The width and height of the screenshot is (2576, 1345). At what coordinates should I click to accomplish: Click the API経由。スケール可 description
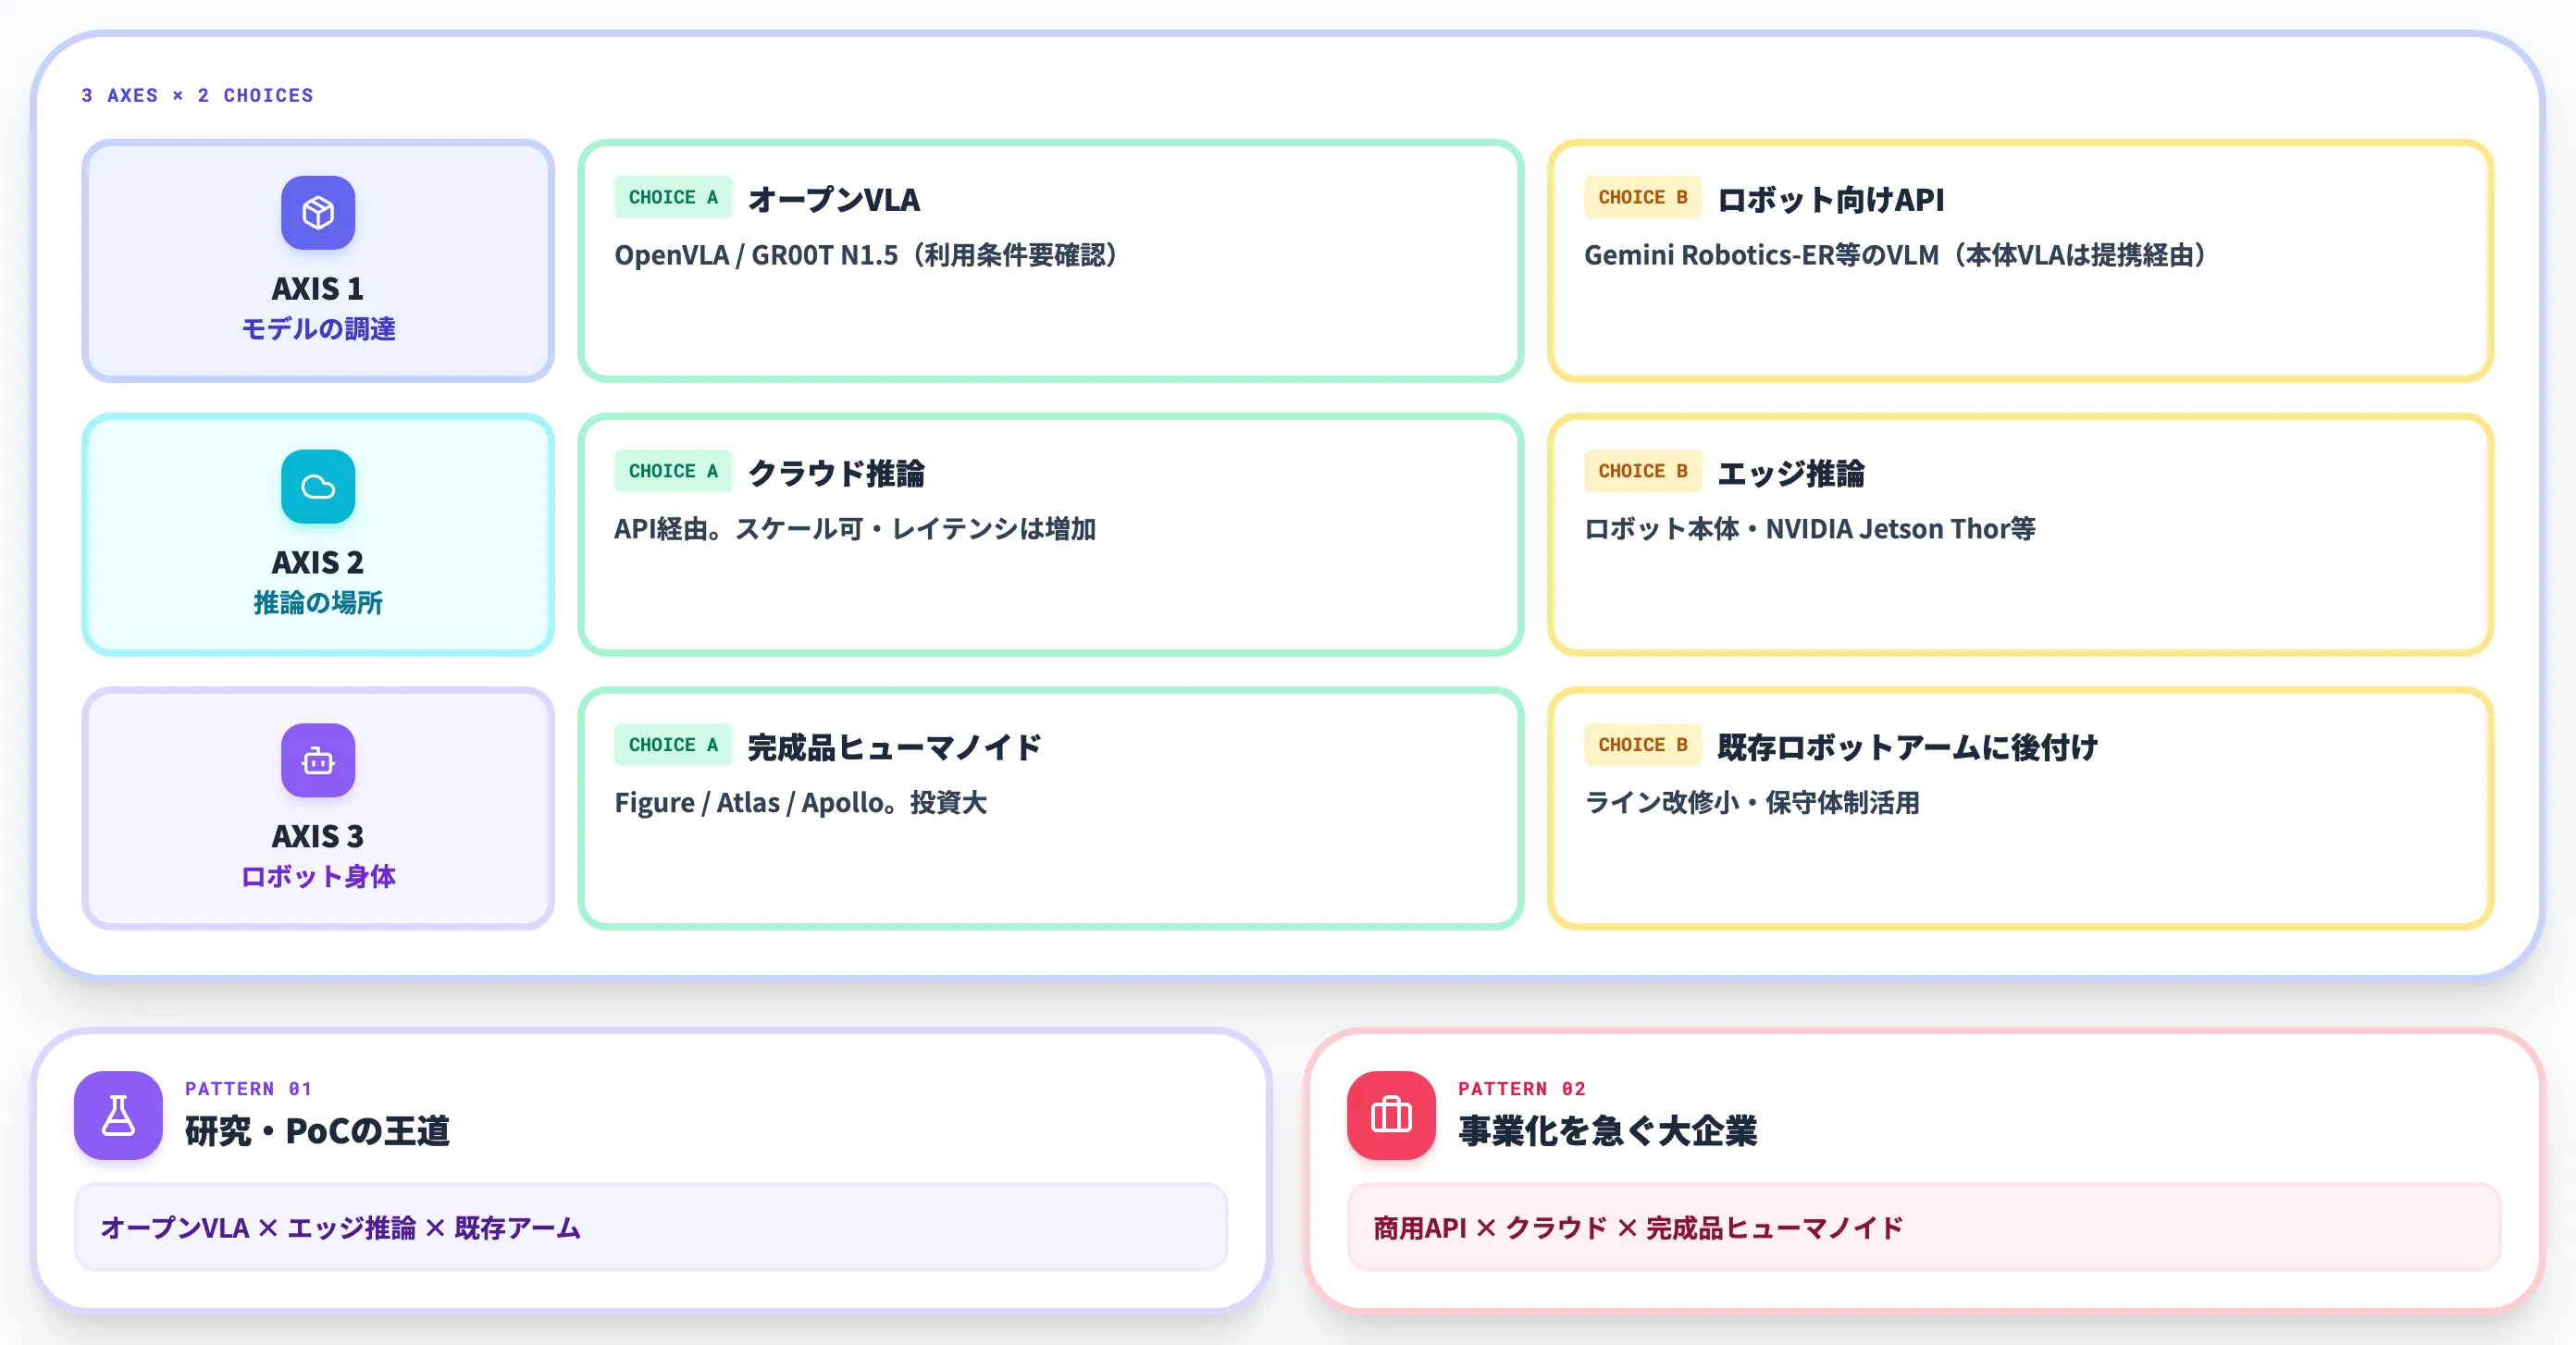pos(855,530)
